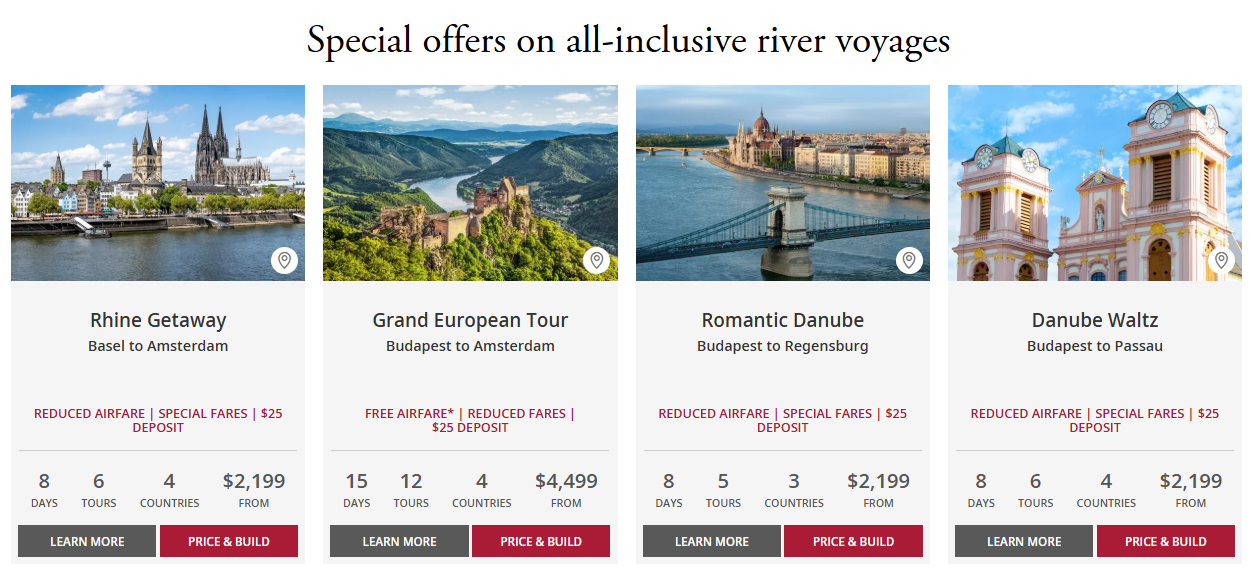1252x574 pixels.
Task: Click the Rhine Getaway title link
Action: point(158,321)
